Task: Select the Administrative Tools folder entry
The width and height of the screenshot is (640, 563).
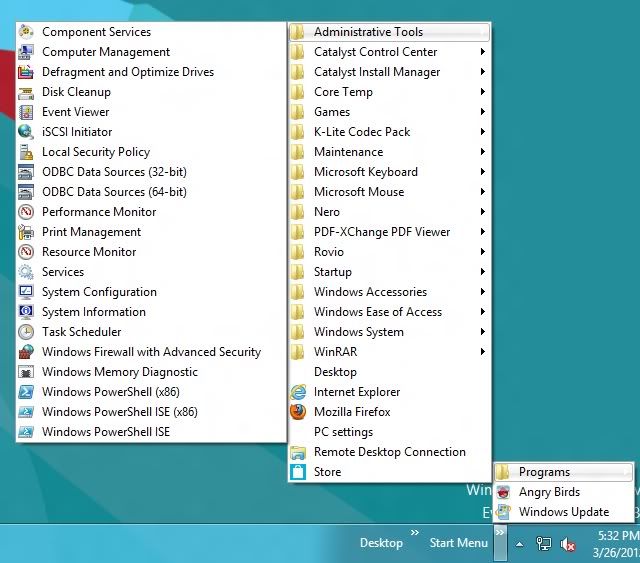Action: (389, 32)
